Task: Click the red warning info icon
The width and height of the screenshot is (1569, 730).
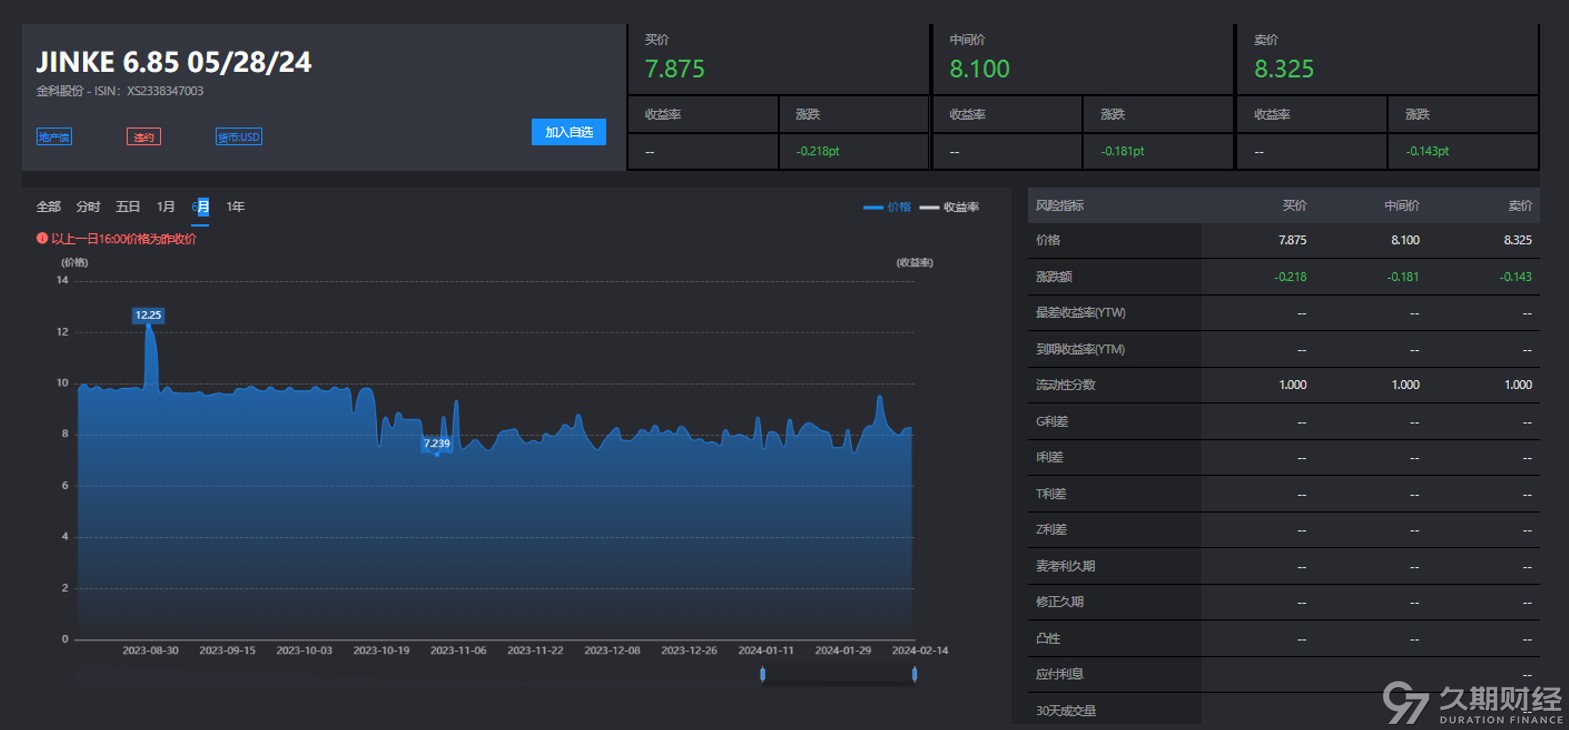Action: pos(42,238)
